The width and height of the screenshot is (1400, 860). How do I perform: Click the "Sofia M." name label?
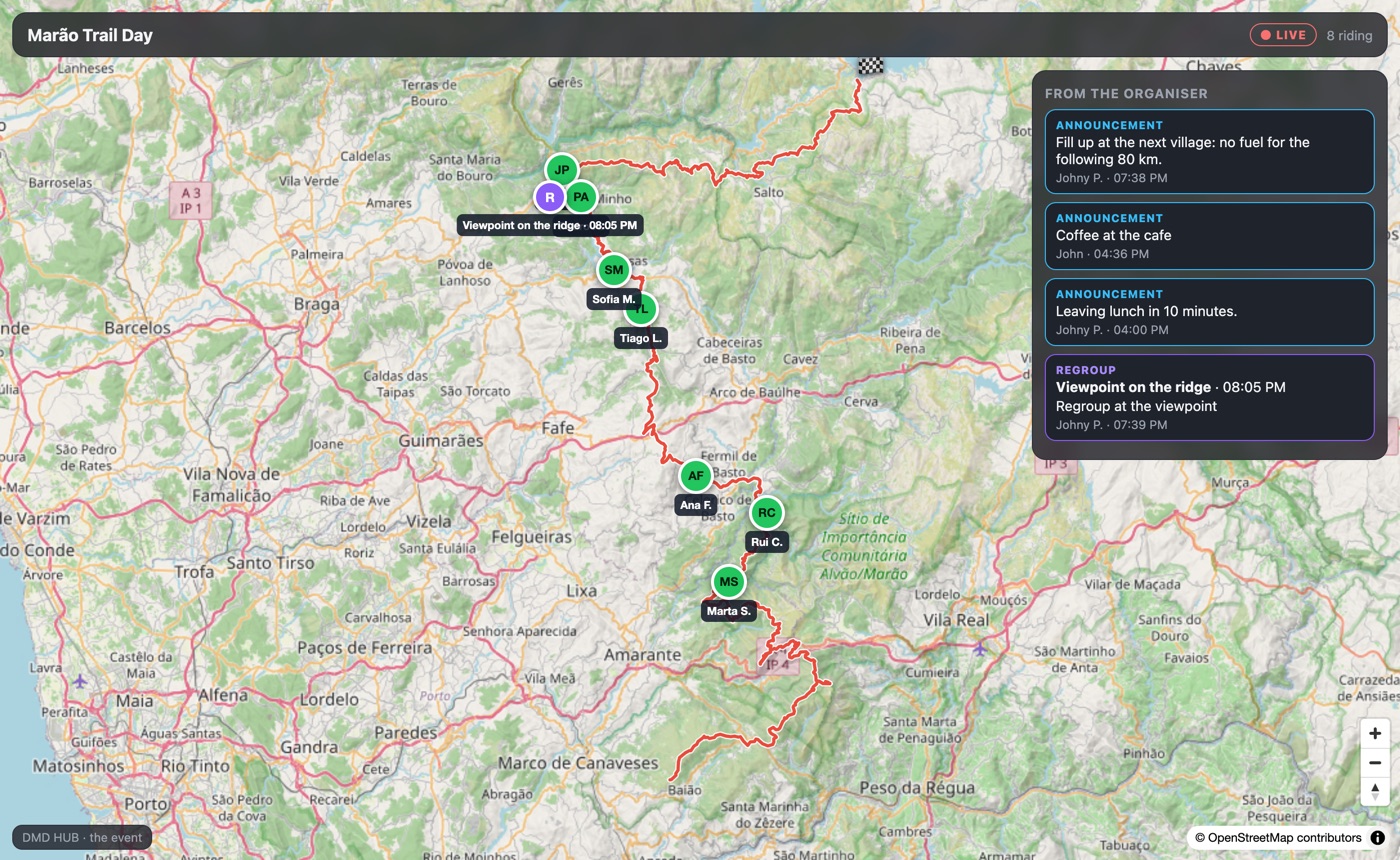point(614,299)
